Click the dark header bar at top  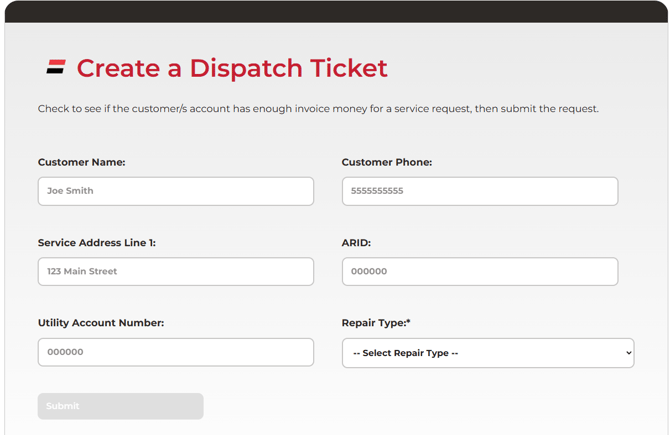(335, 11)
